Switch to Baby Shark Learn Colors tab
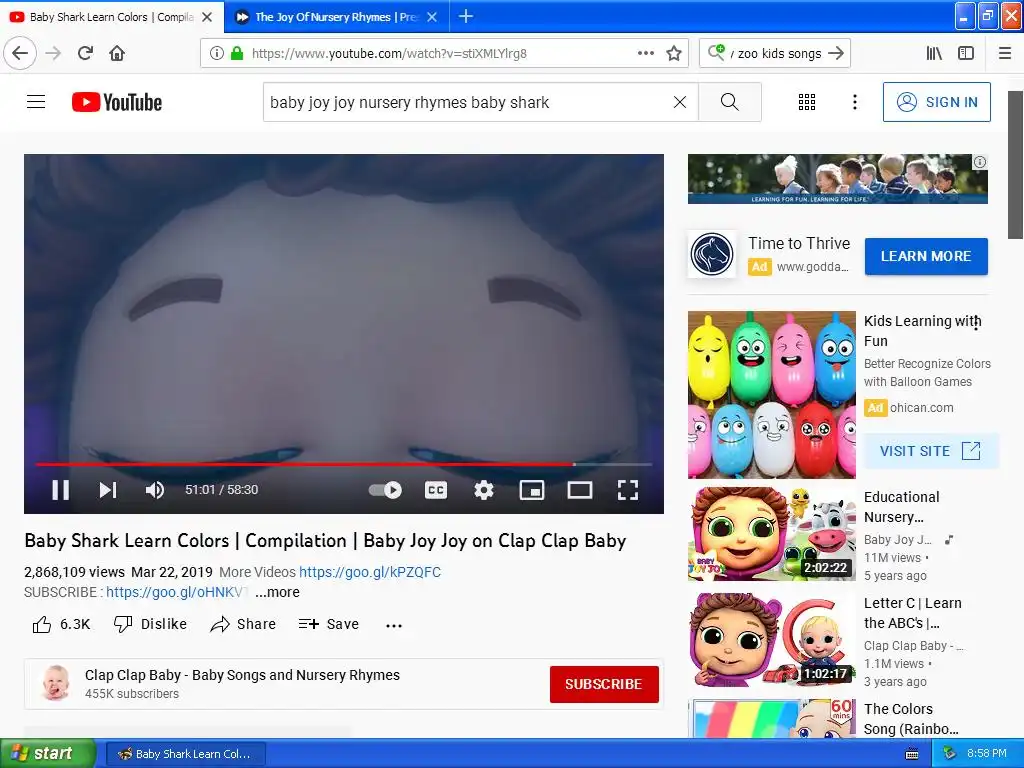The width and height of the screenshot is (1024, 768). point(111,17)
